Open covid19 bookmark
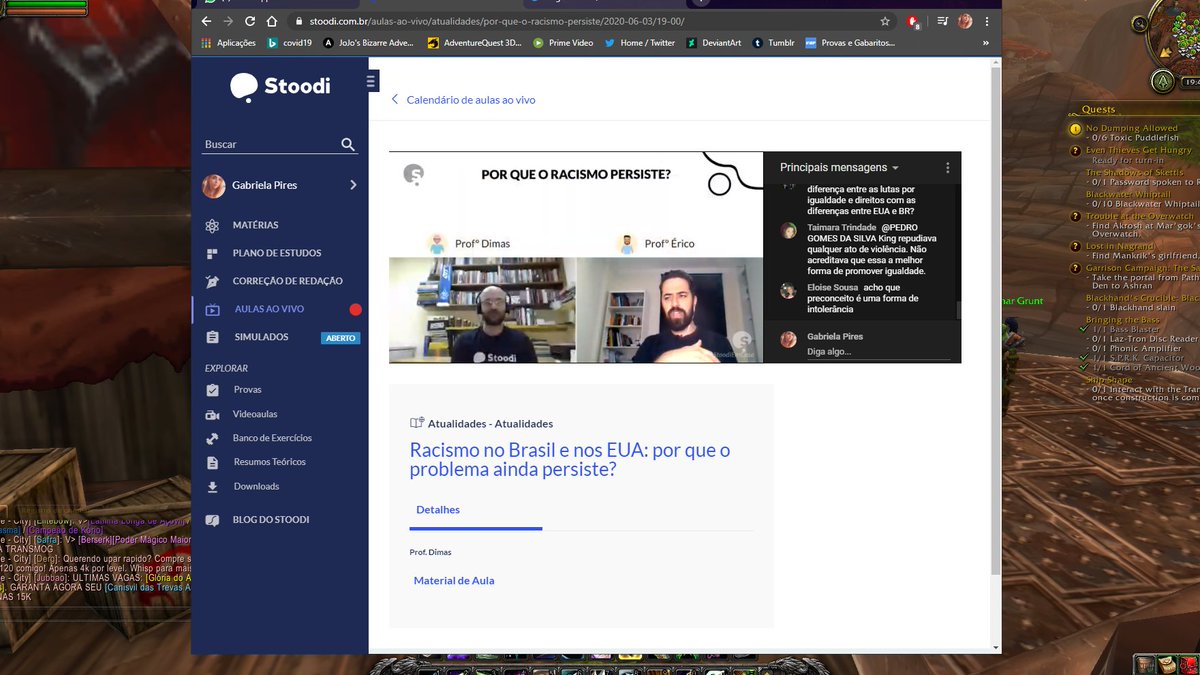This screenshot has width=1200, height=675. 289,43
